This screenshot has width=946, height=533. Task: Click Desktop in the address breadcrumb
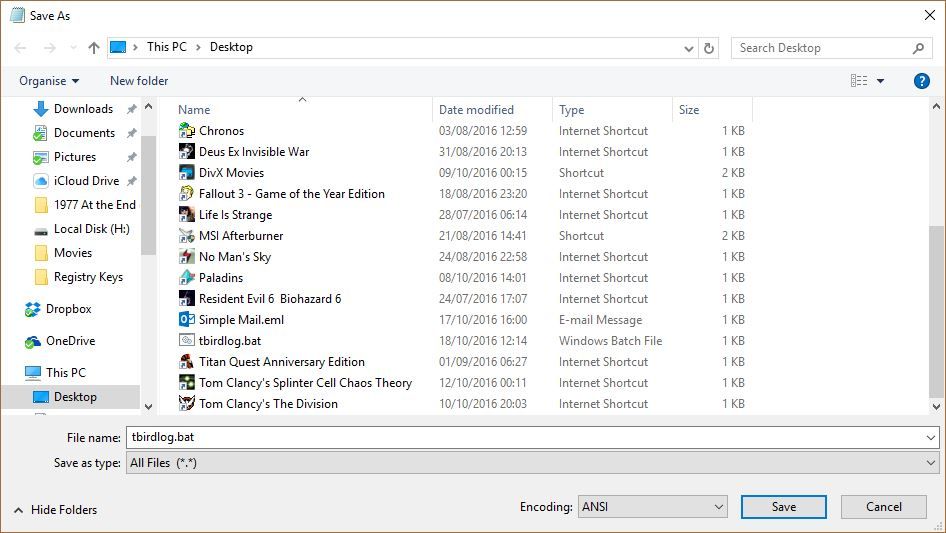[231, 46]
